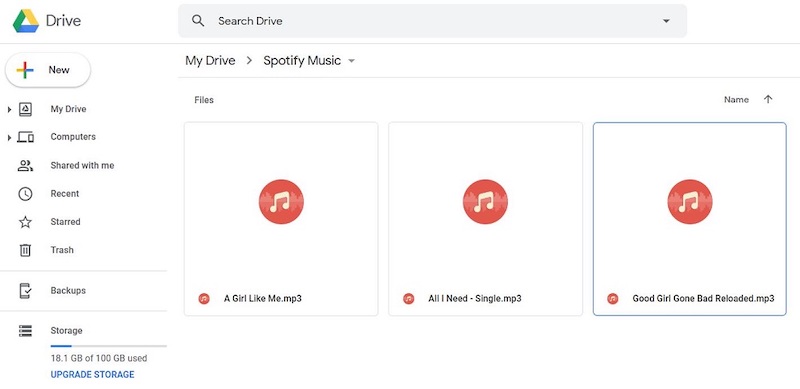
Task: Open Backups section
Action: click(x=68, y=290)
